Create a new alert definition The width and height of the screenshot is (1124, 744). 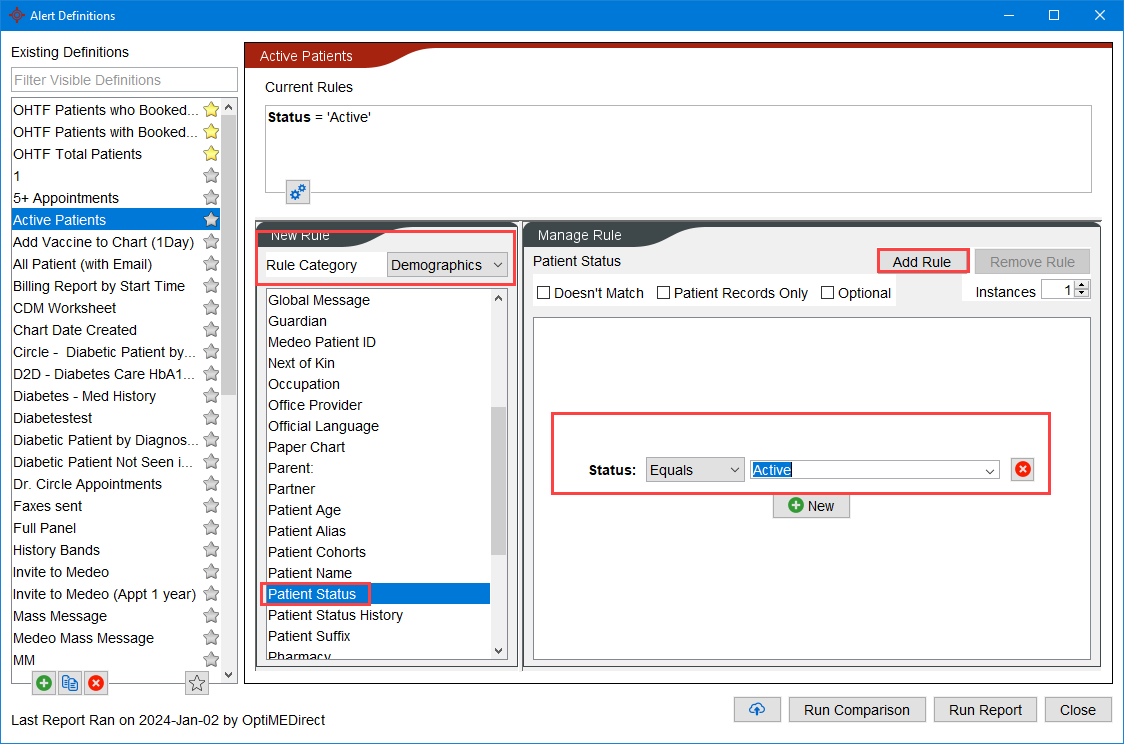click(x=43, y=682)
